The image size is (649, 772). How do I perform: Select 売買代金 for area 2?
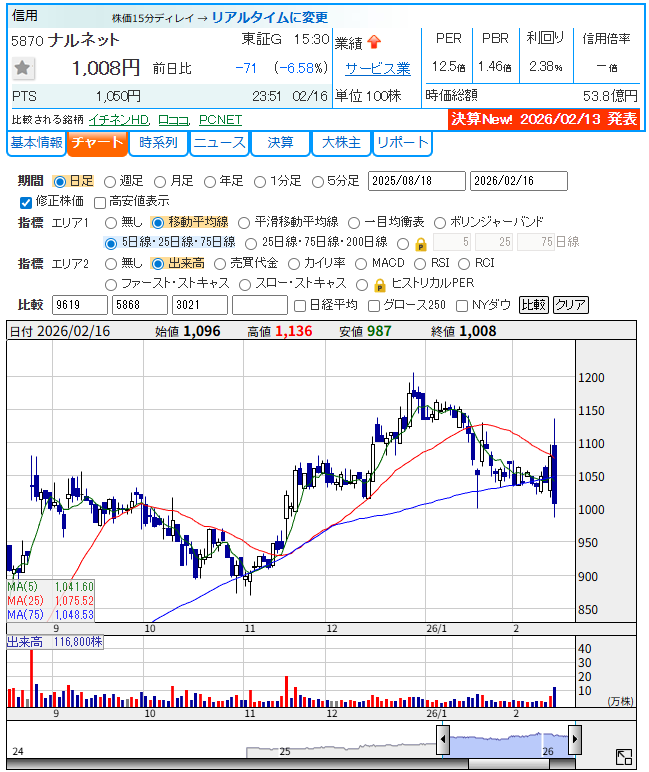[x=220, y=264]
